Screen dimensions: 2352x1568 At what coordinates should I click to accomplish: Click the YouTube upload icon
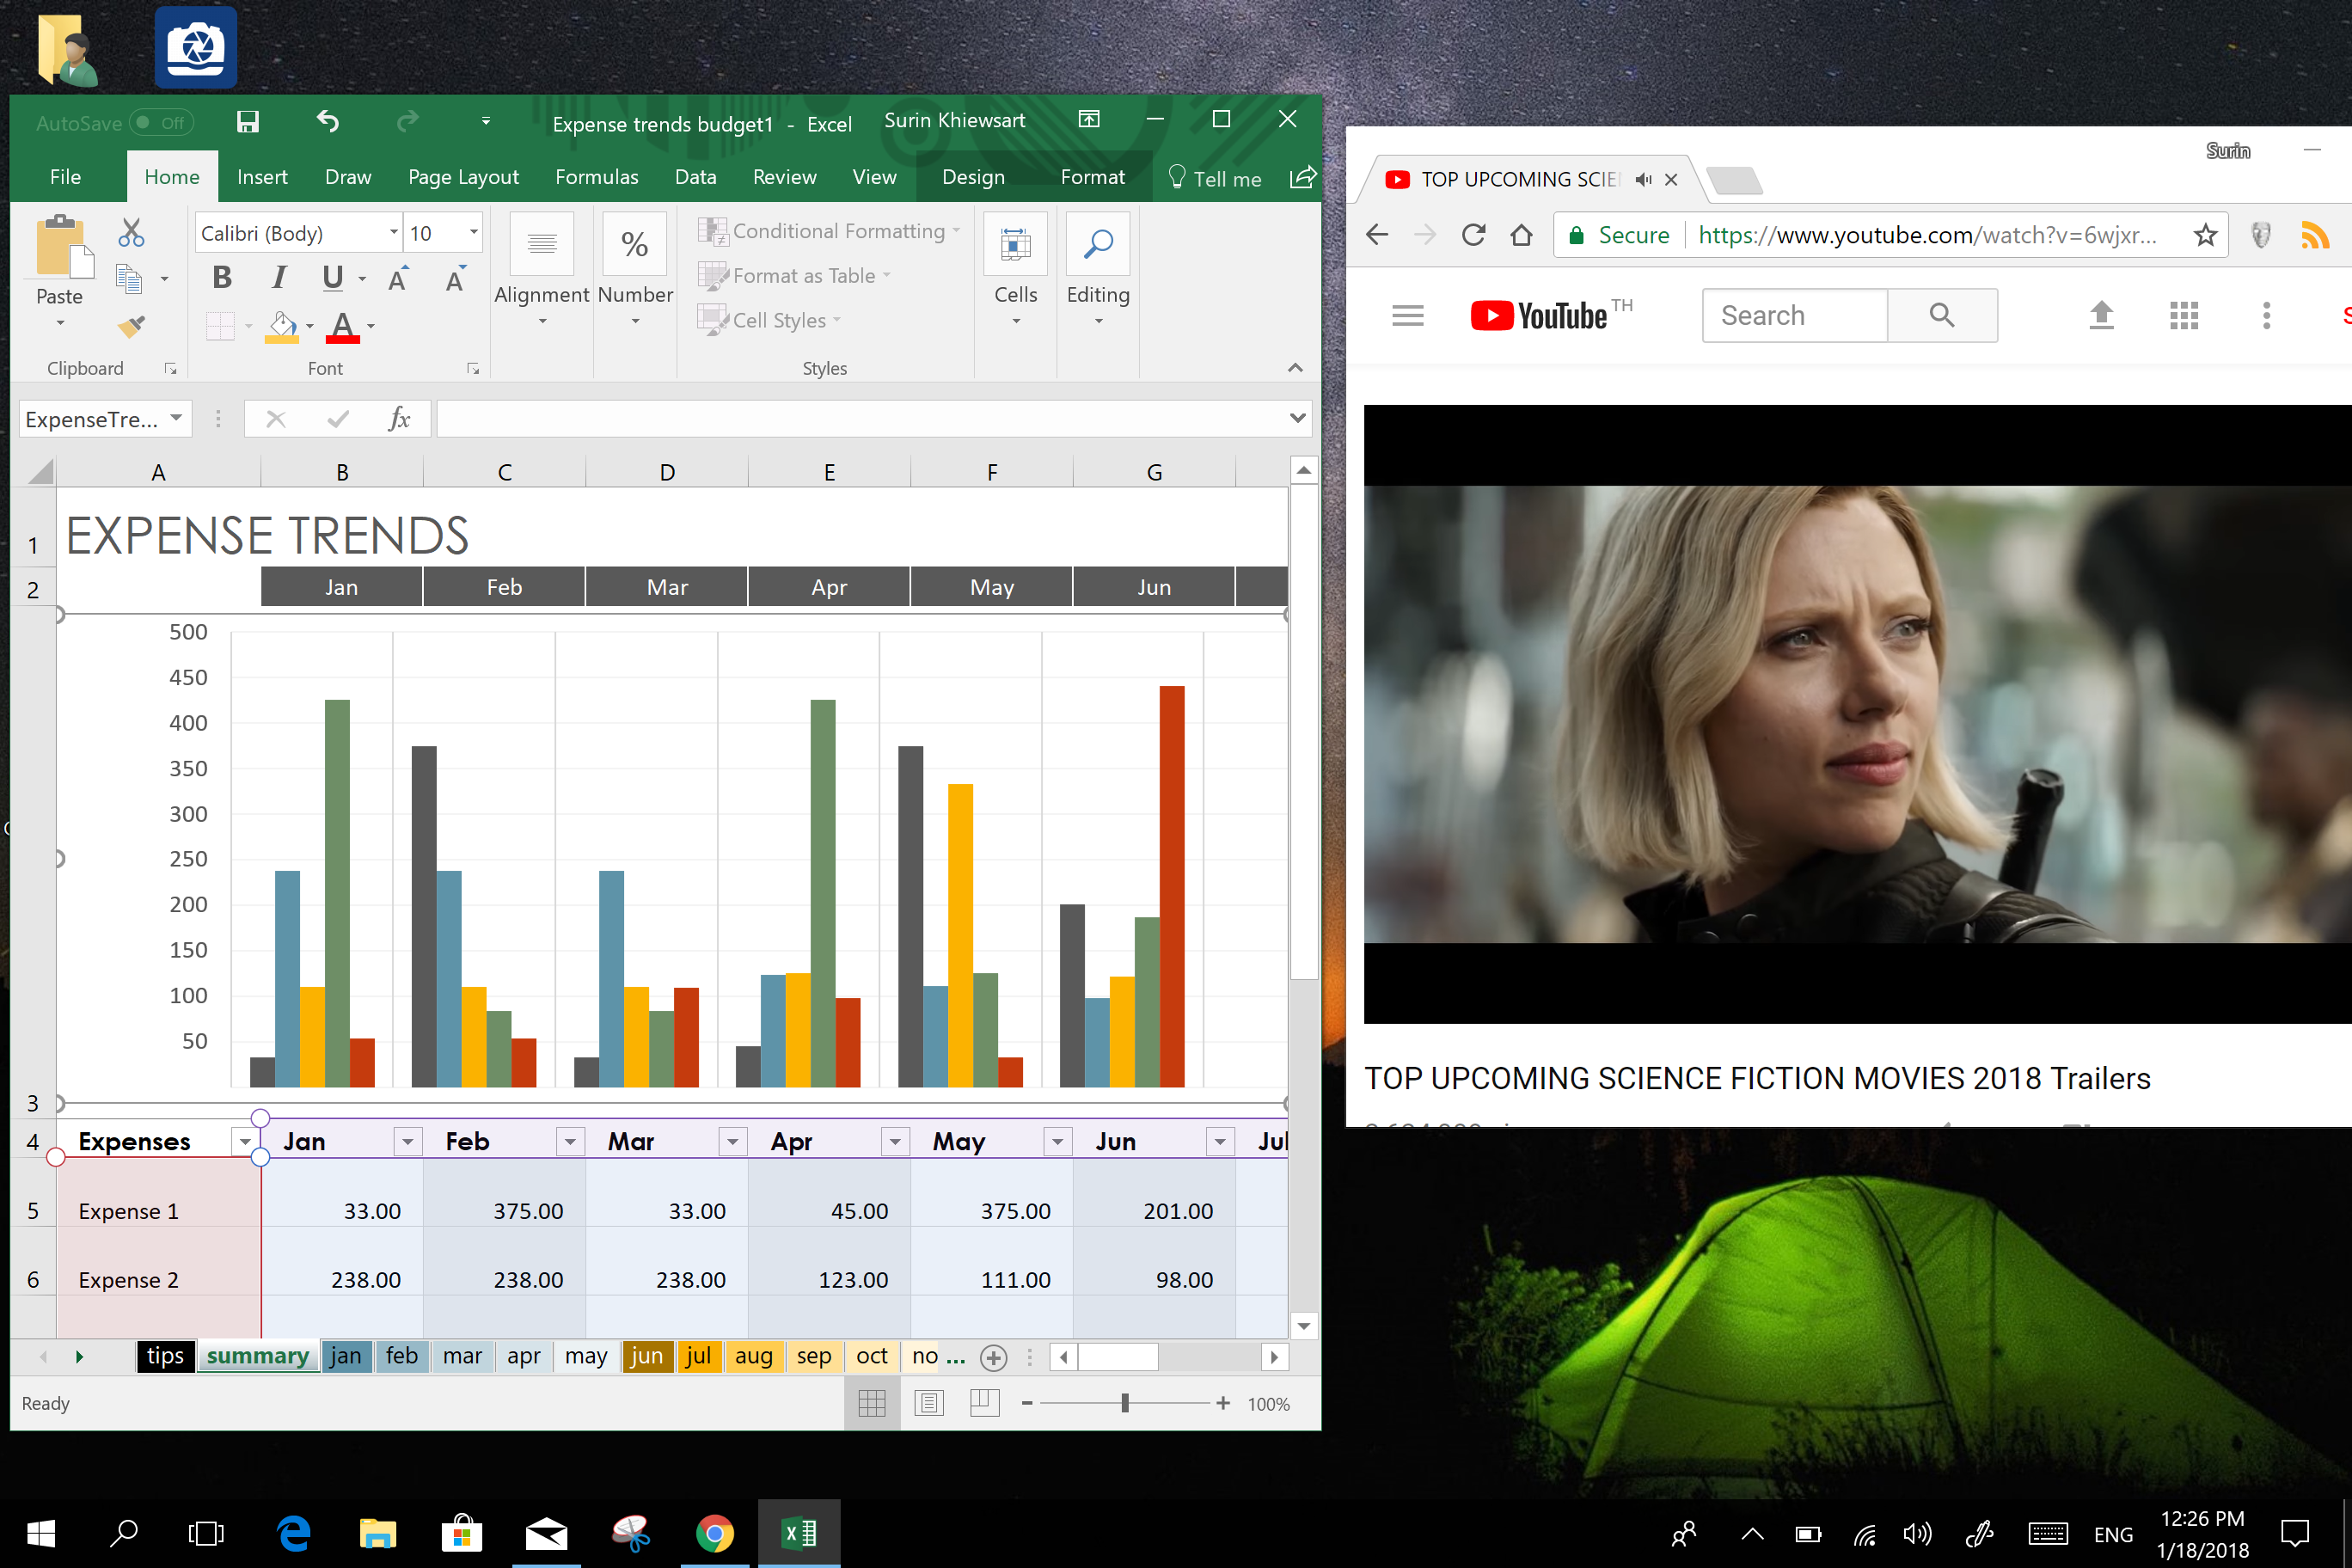click(x=2102, y=315)
